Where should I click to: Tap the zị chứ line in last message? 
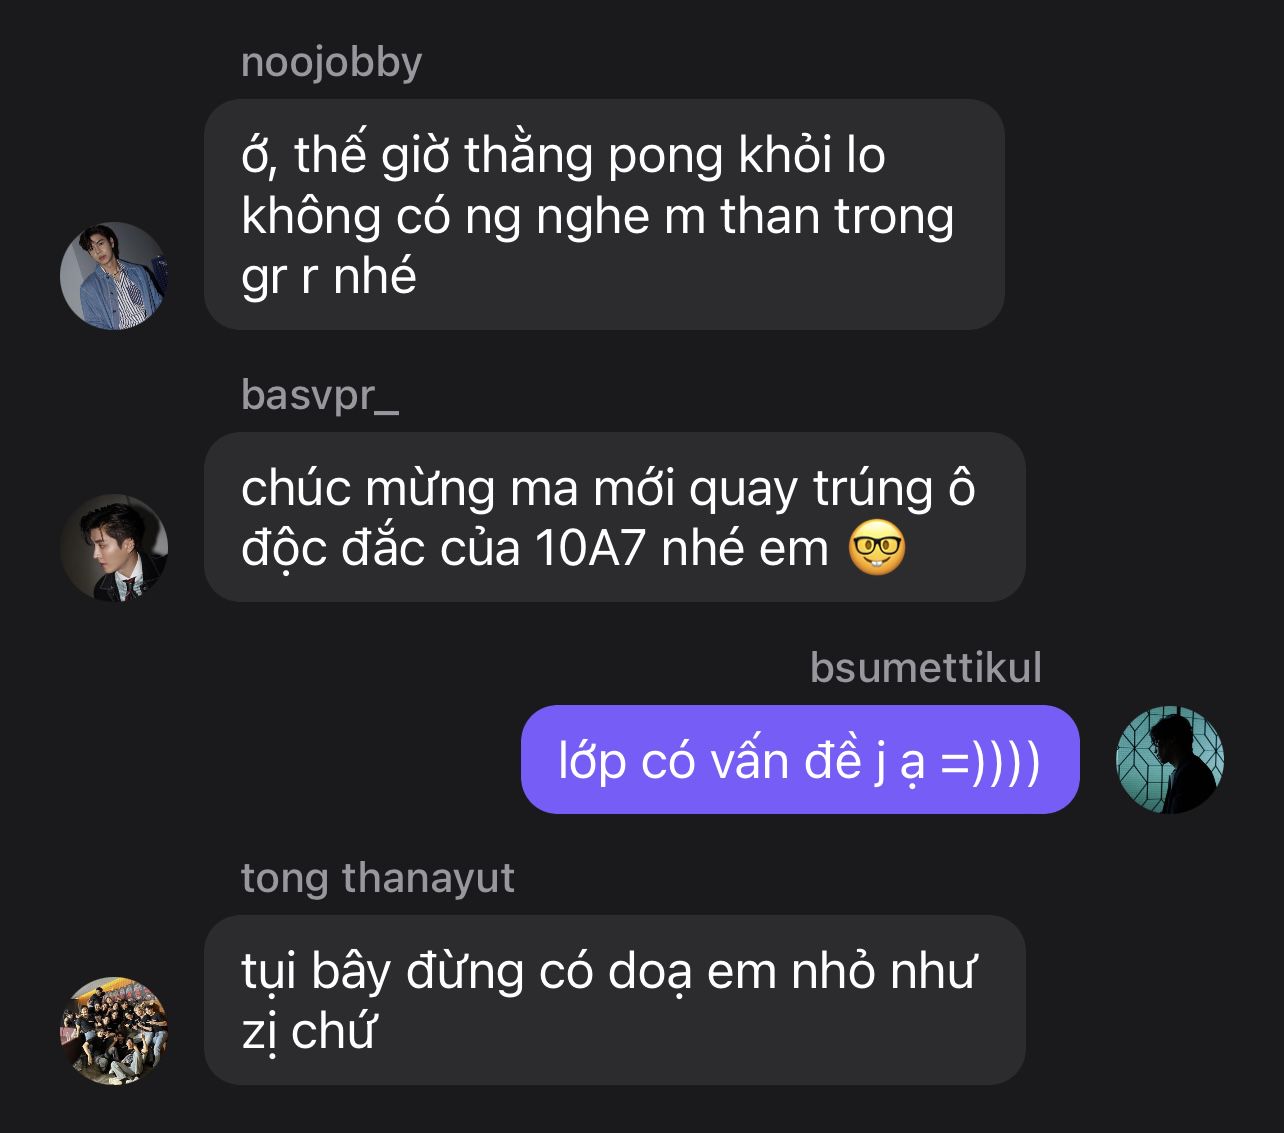(308, 1032)
